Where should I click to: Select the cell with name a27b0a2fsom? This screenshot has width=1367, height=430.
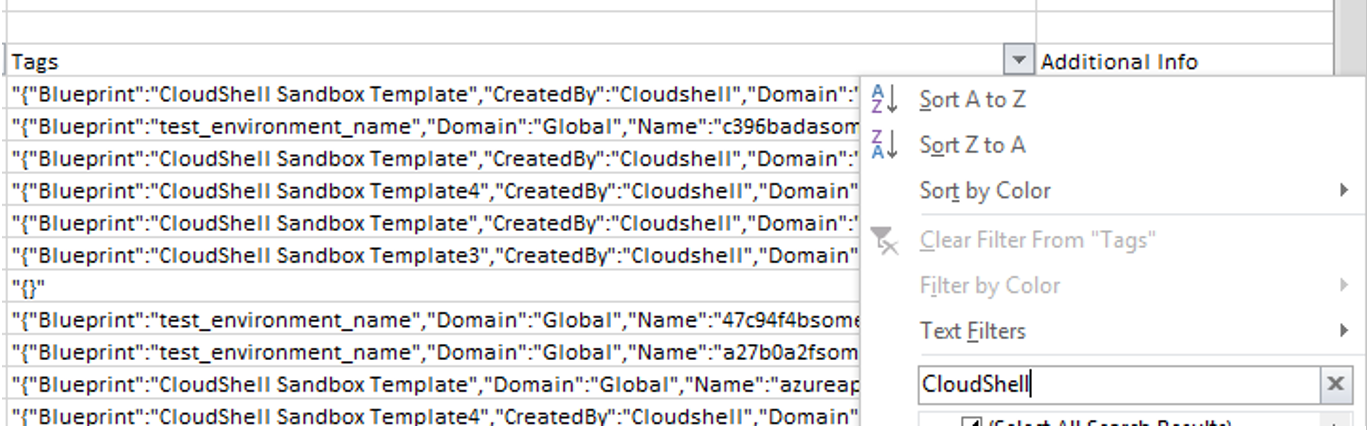coord(430,352)
